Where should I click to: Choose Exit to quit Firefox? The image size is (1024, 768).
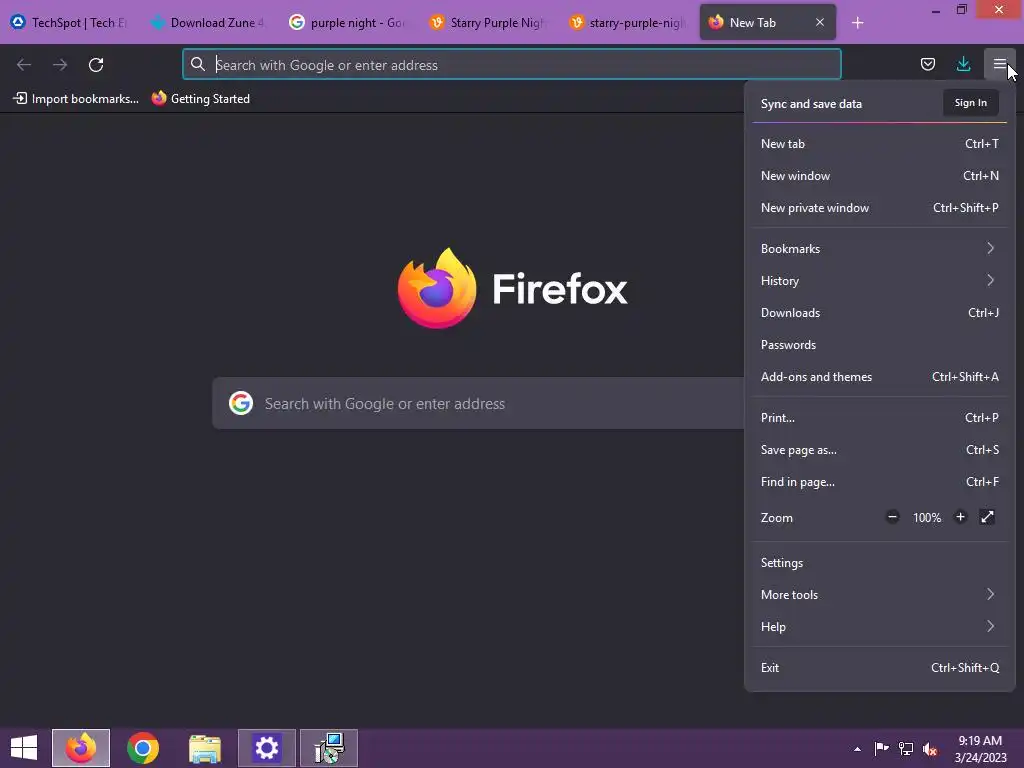pyautogui.click(x=880, y=668)
